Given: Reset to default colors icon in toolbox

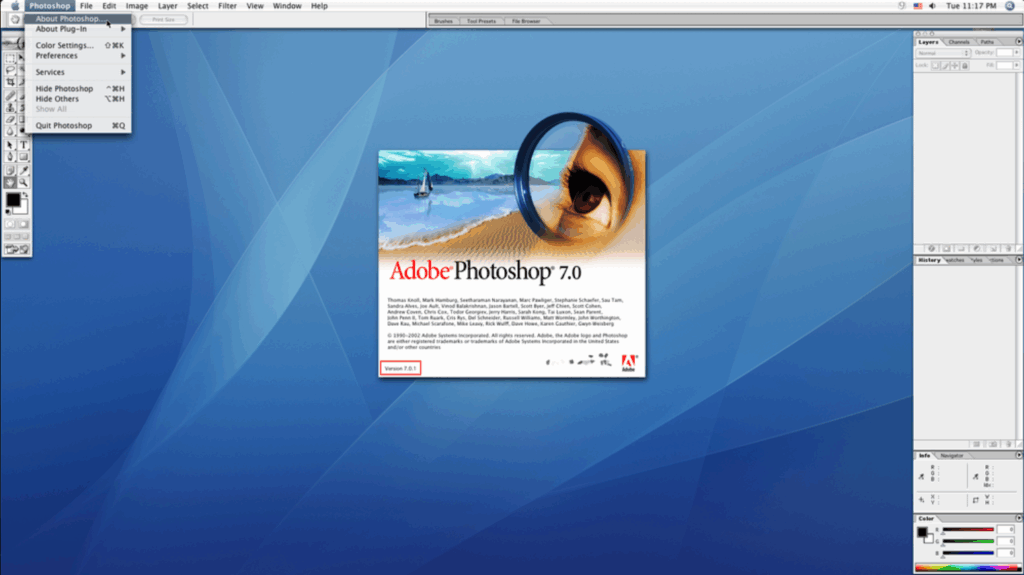Looking at the screenshot, I should coord(7,212).
